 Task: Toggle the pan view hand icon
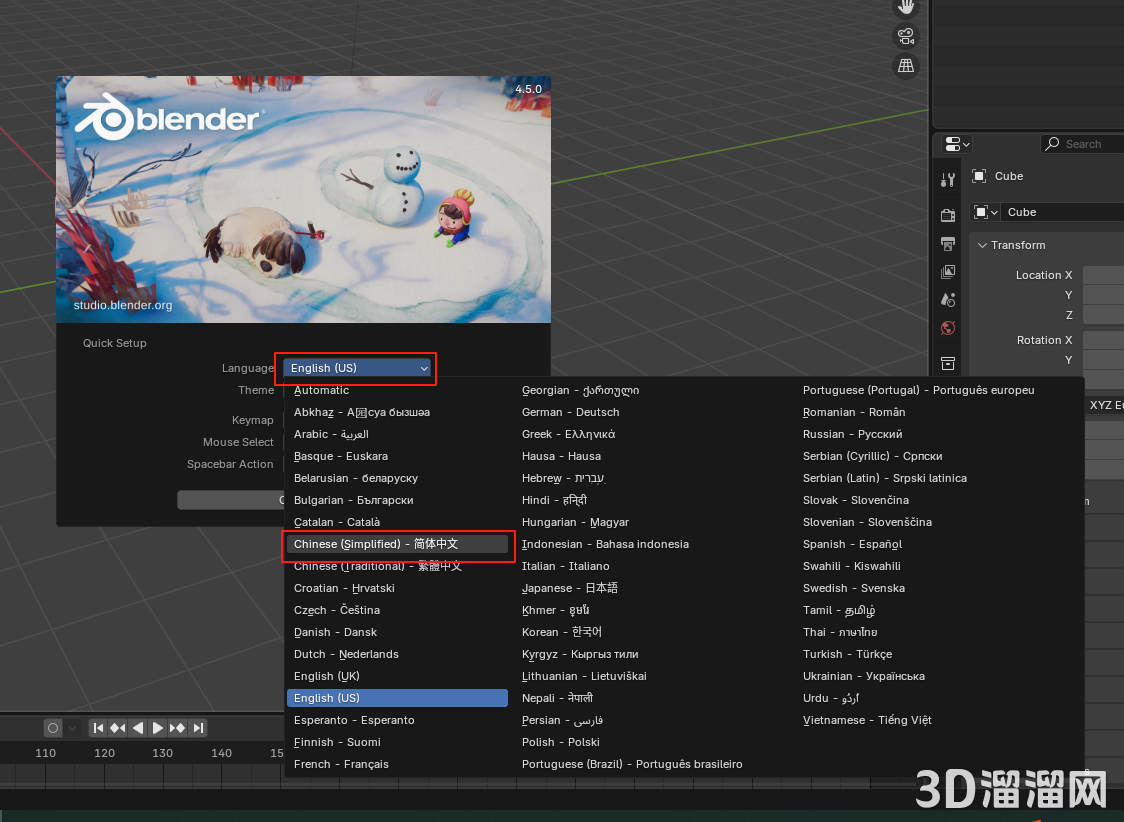click(x=905, y=8)
